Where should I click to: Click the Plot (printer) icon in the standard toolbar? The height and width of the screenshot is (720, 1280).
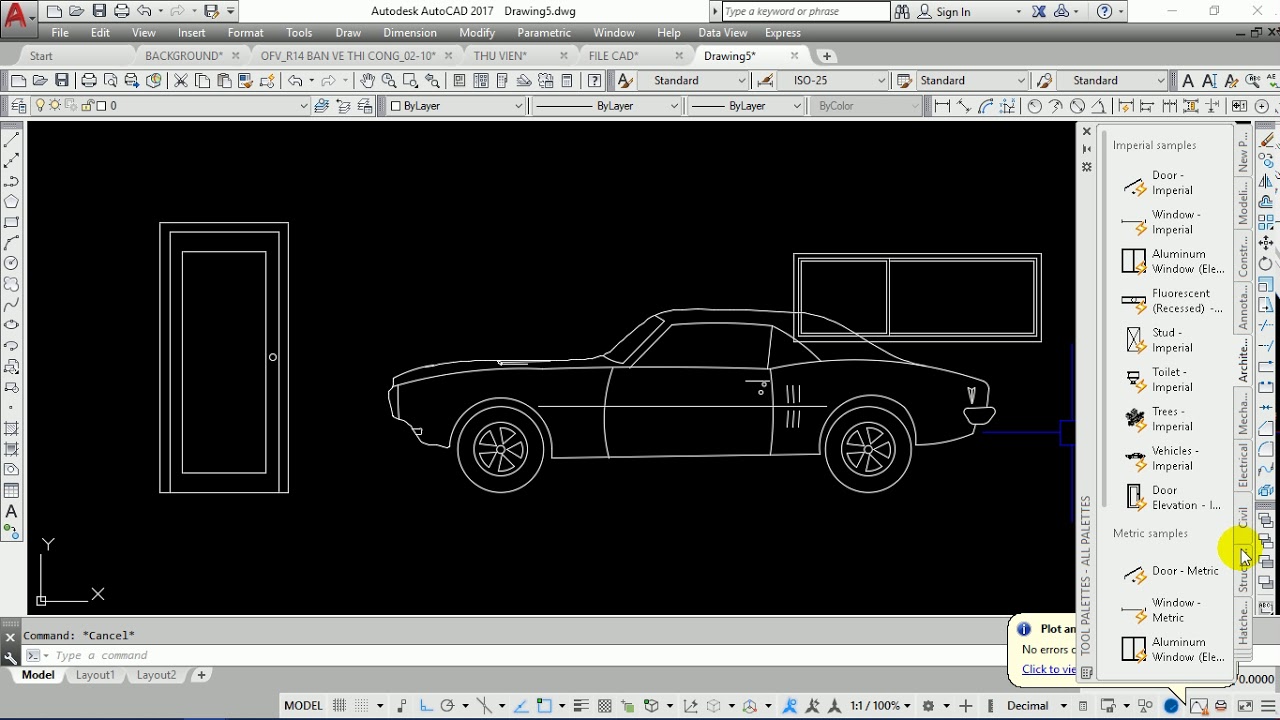89,81
